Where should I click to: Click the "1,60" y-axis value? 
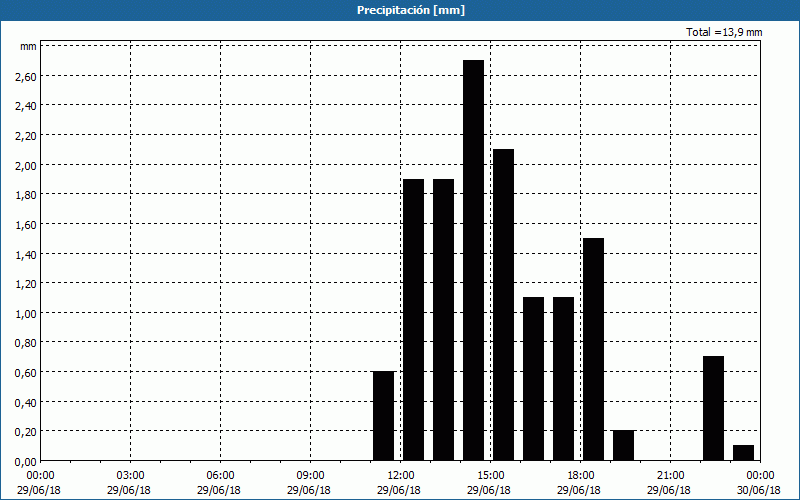26,224
